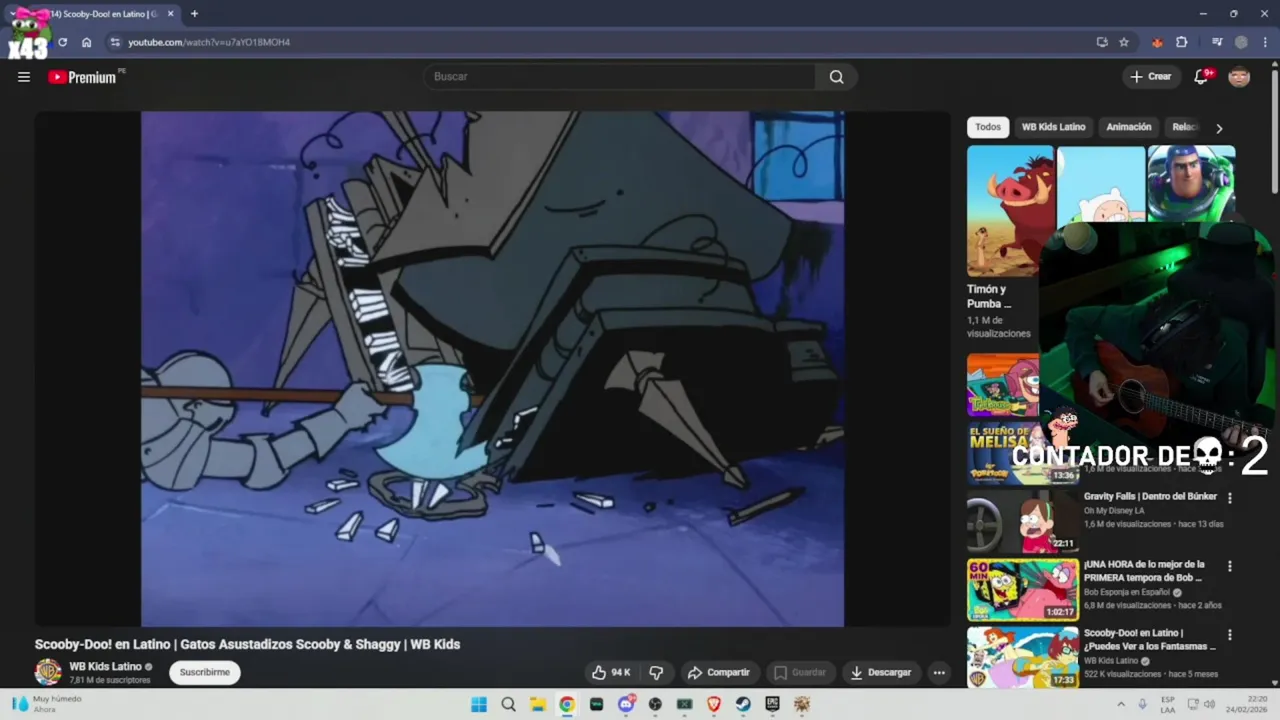
Task: Open Steam from the taskbar
Action: 743,704
